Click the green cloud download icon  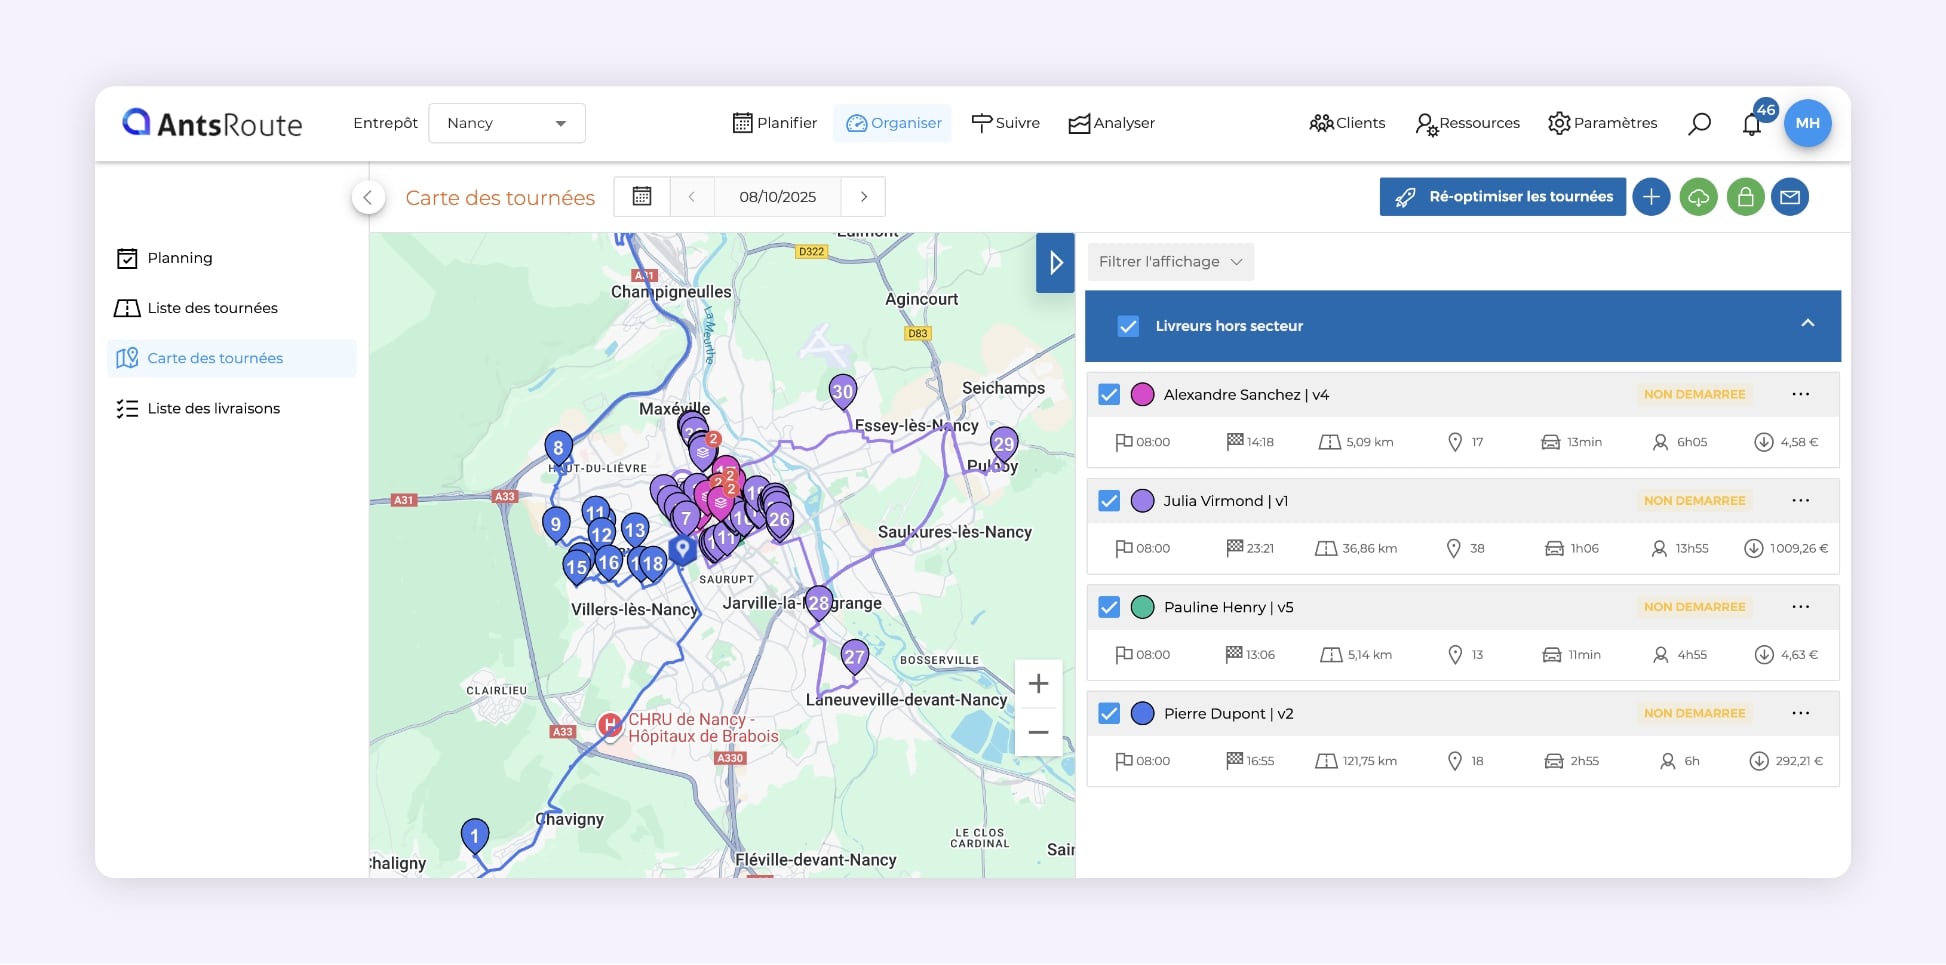click(1698, 197)
